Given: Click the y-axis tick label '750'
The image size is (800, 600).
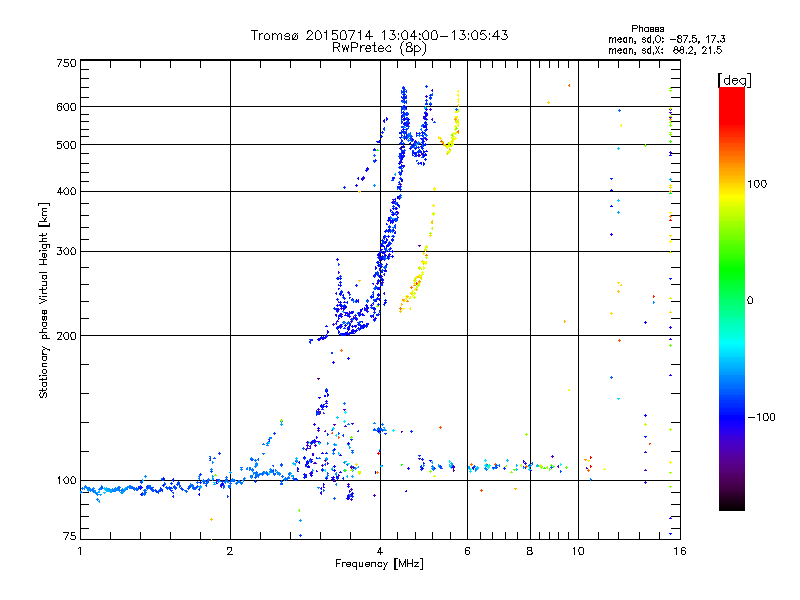Looking at the screenshot, I should point(66,63).
